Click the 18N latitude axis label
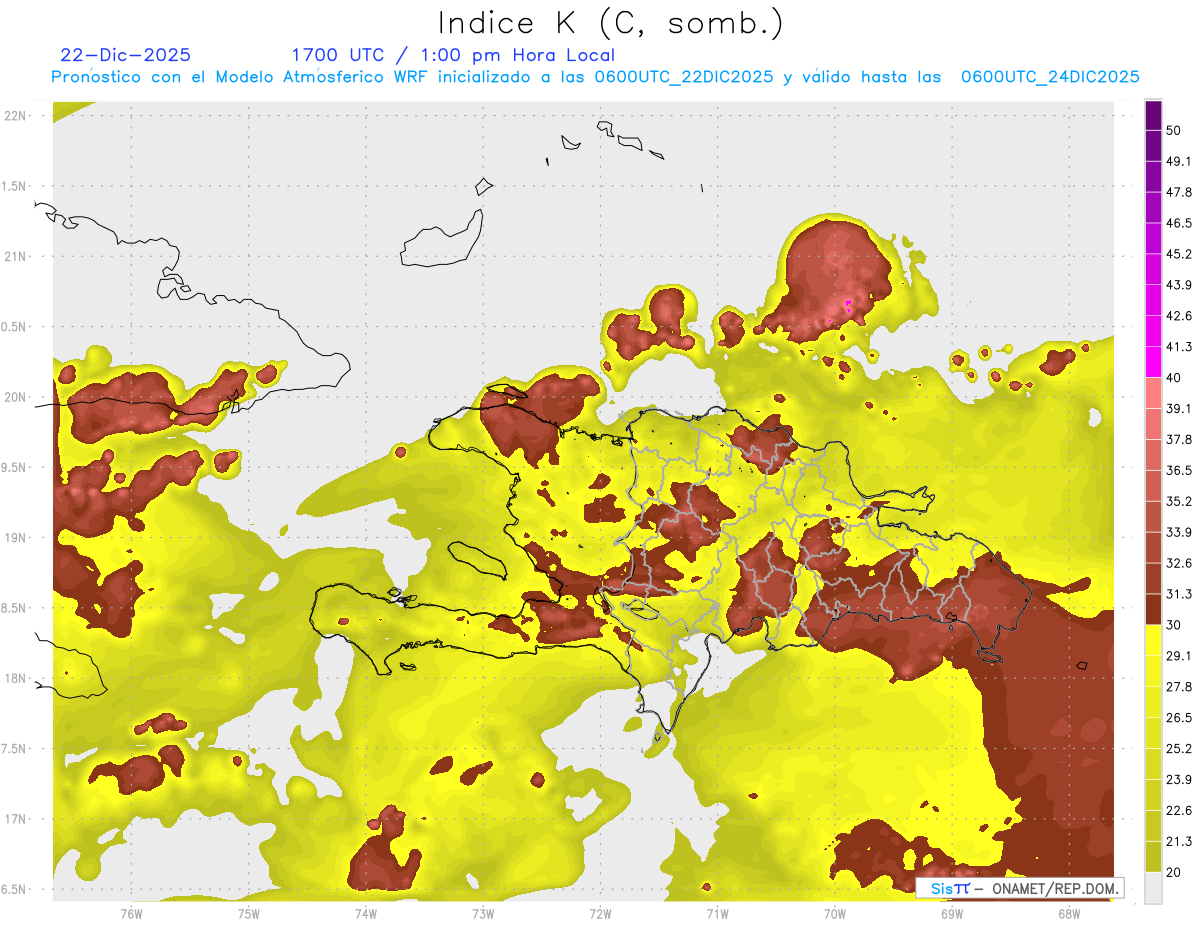Viewport: 1200px width, 927px height. pyautogui.click(x=17, y=678)
